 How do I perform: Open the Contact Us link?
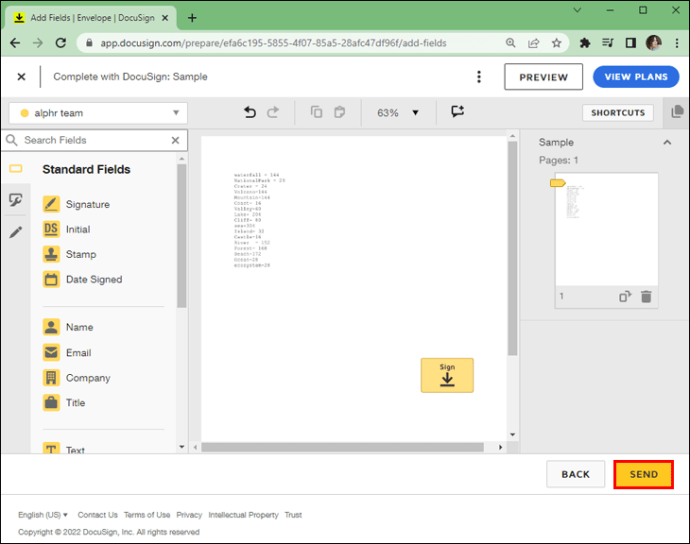tap(98, 515)
